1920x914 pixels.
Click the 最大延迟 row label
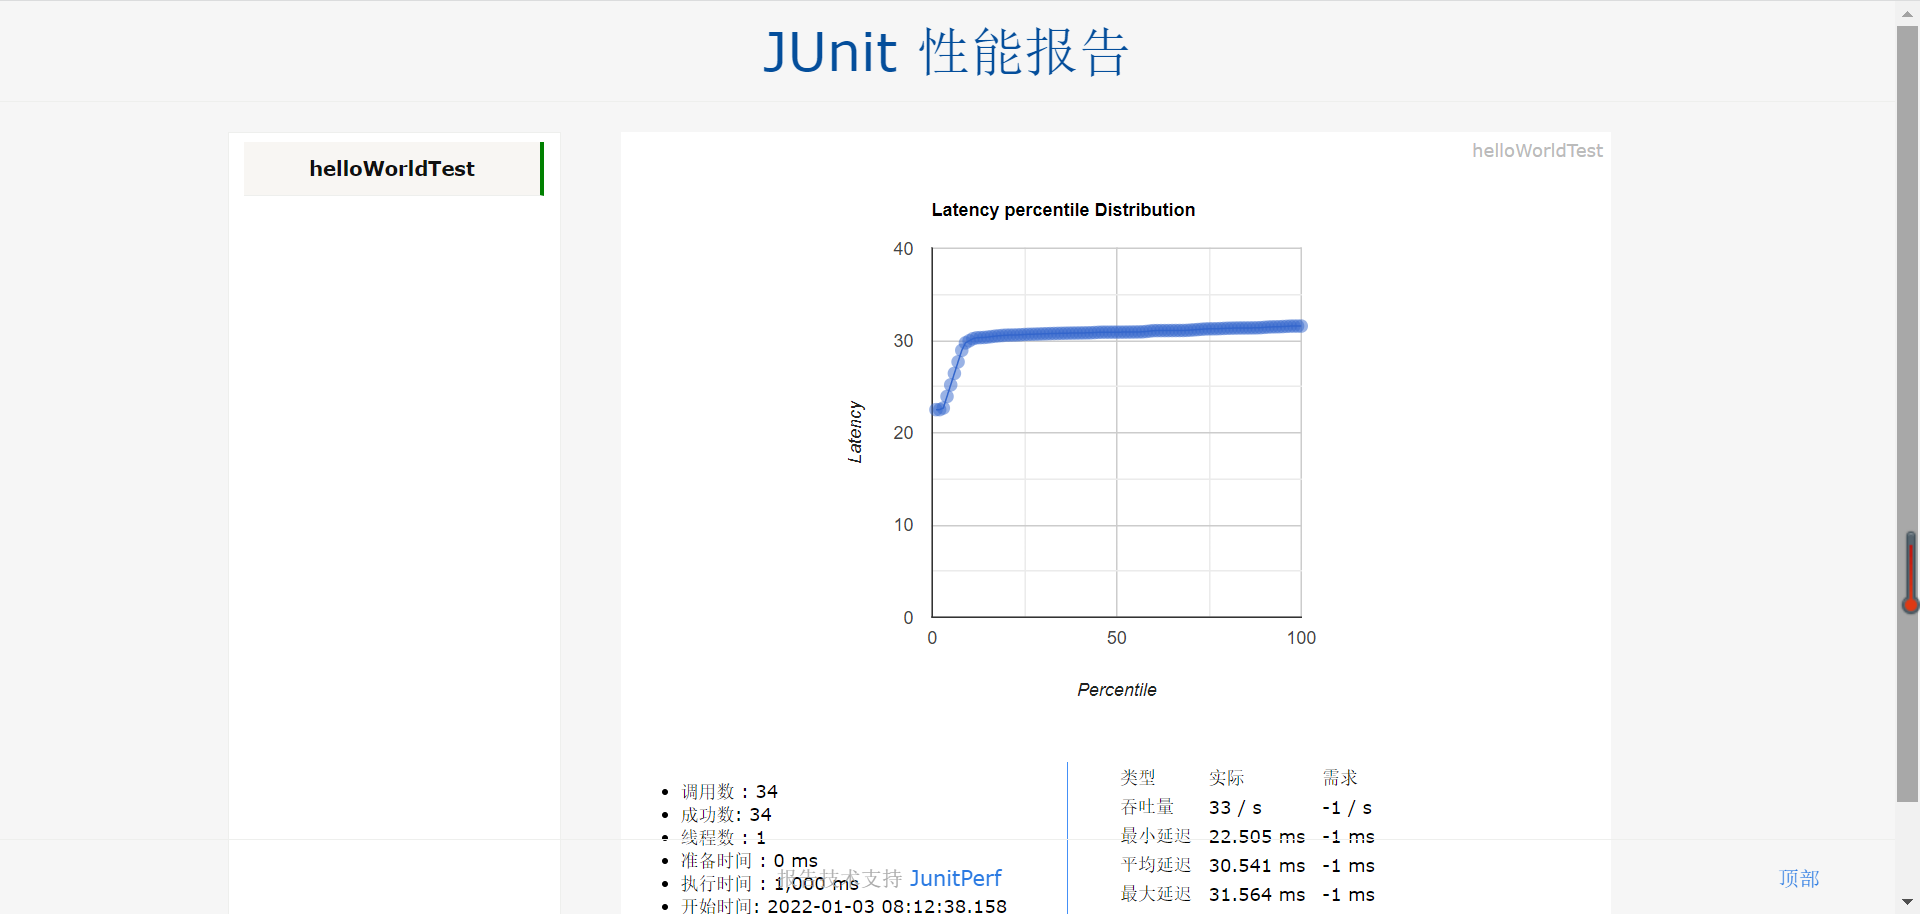point(1156,893)
